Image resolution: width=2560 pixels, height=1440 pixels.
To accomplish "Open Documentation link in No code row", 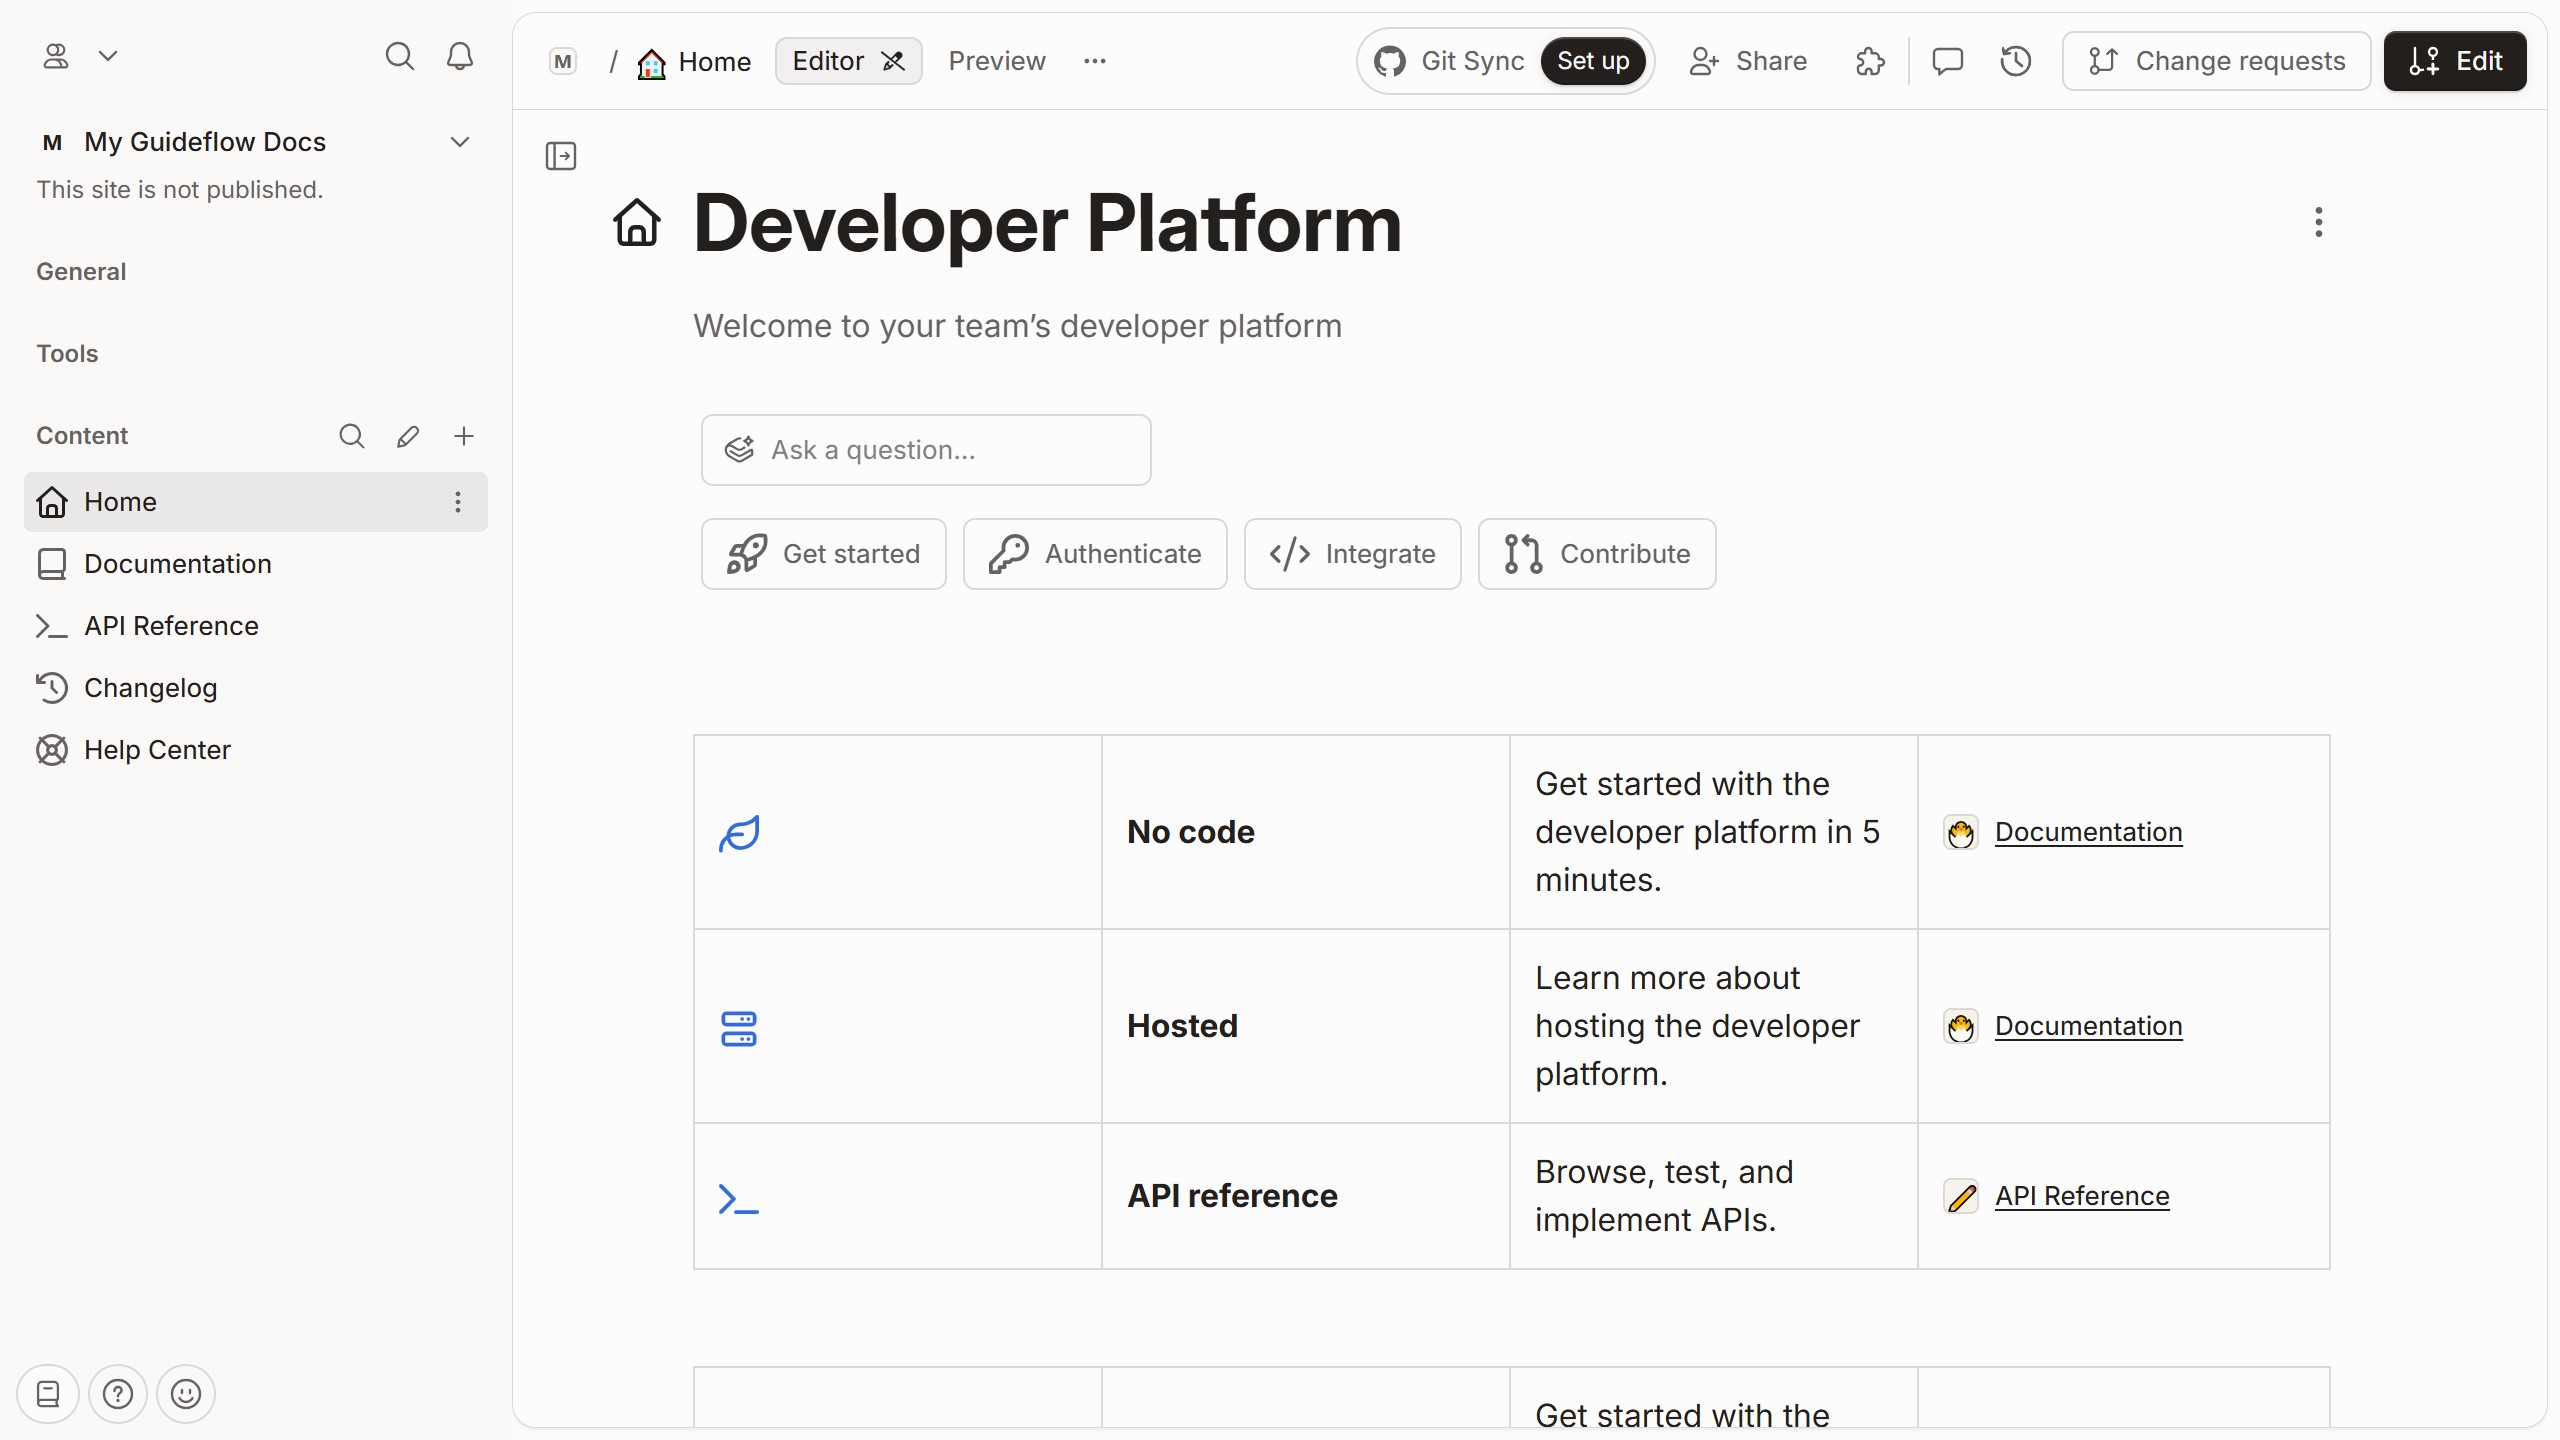I will click(2088, 832).
